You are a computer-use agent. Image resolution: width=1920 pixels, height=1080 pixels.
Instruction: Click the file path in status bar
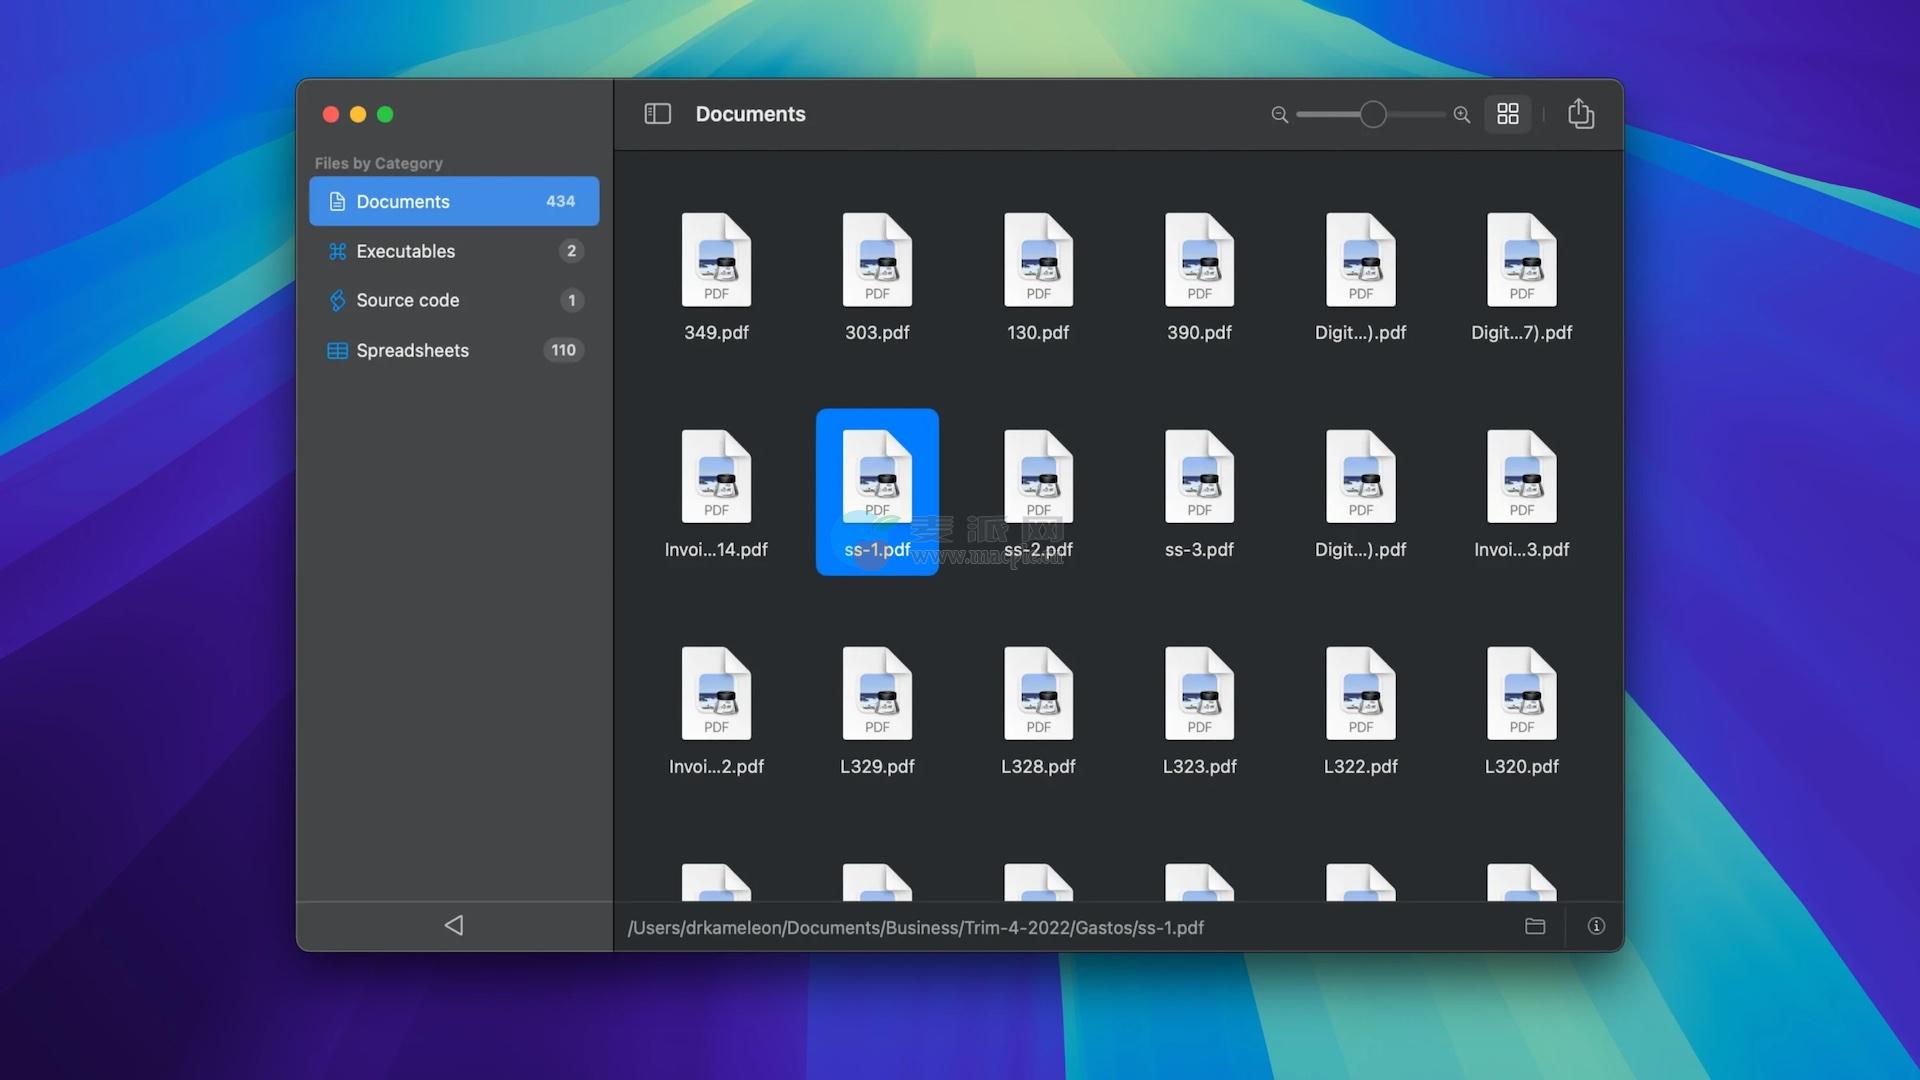915,928
